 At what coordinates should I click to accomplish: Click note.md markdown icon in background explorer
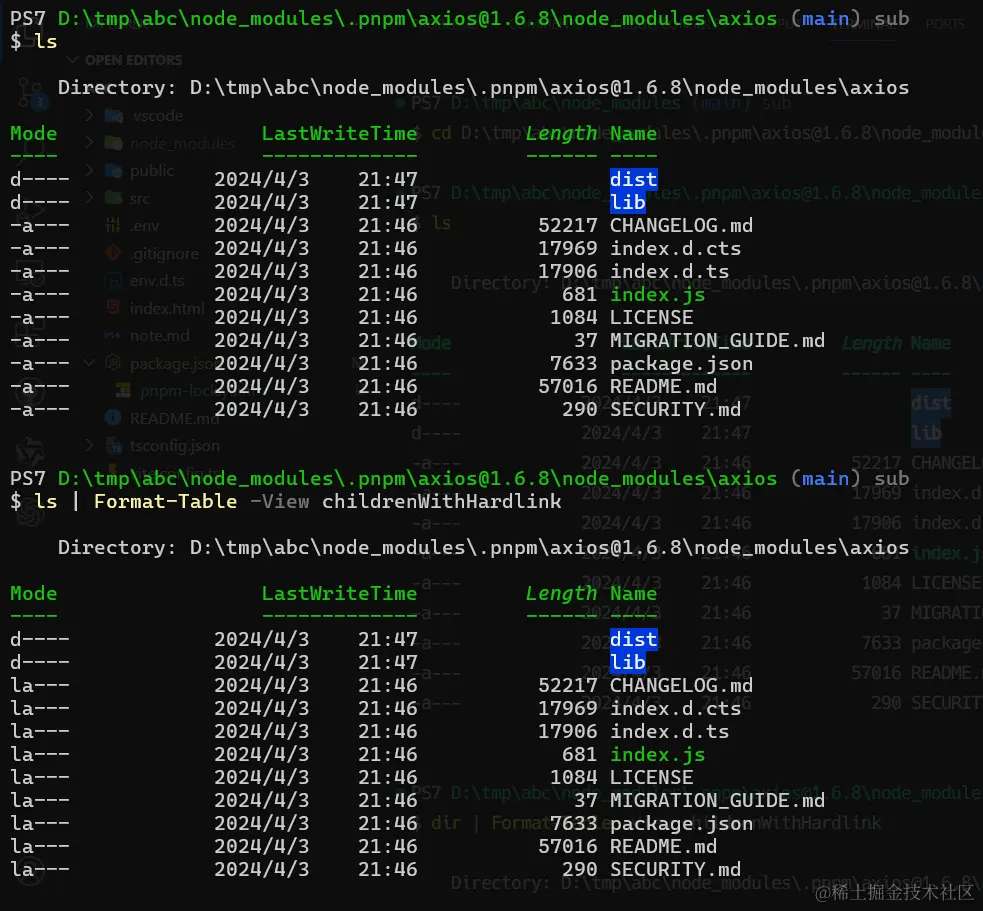[x=113, y=335]
